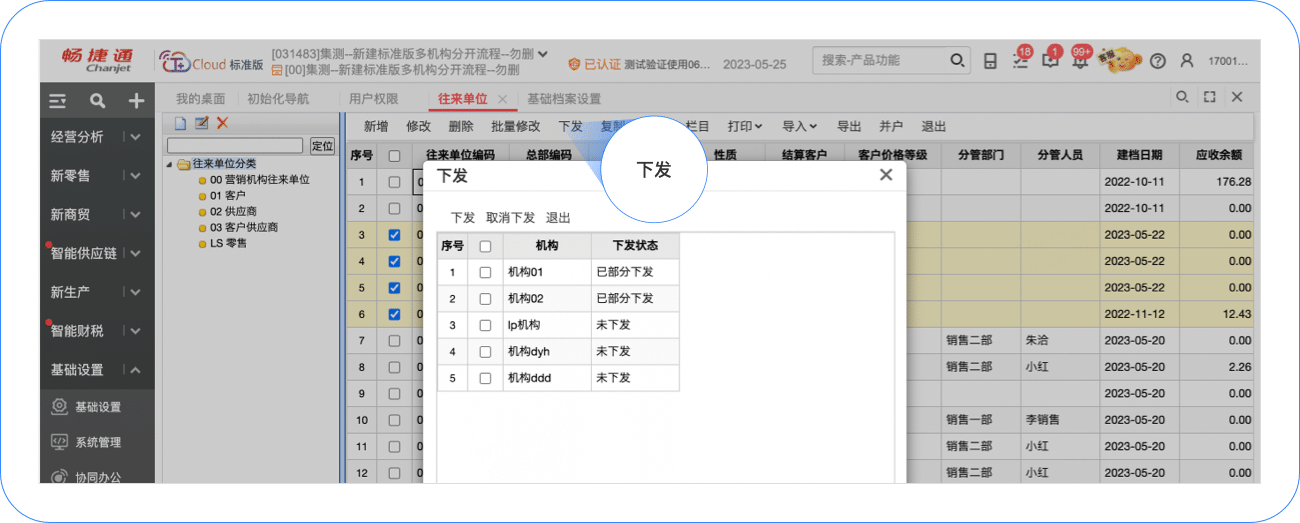Click the 搜索-产品功能 search field
The width and height of the screenshot is (1300, 523).
880,61
